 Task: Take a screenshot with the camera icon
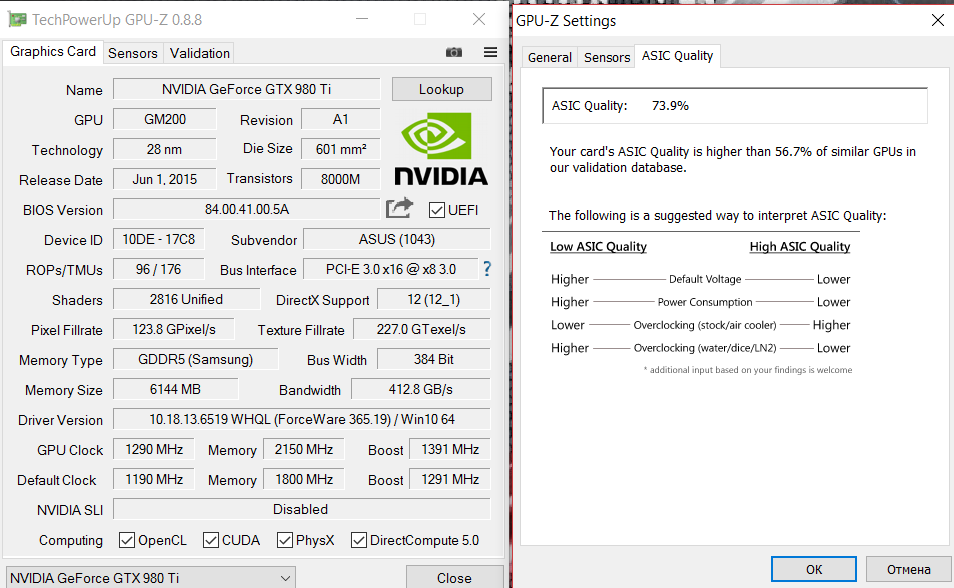[454, 52]
